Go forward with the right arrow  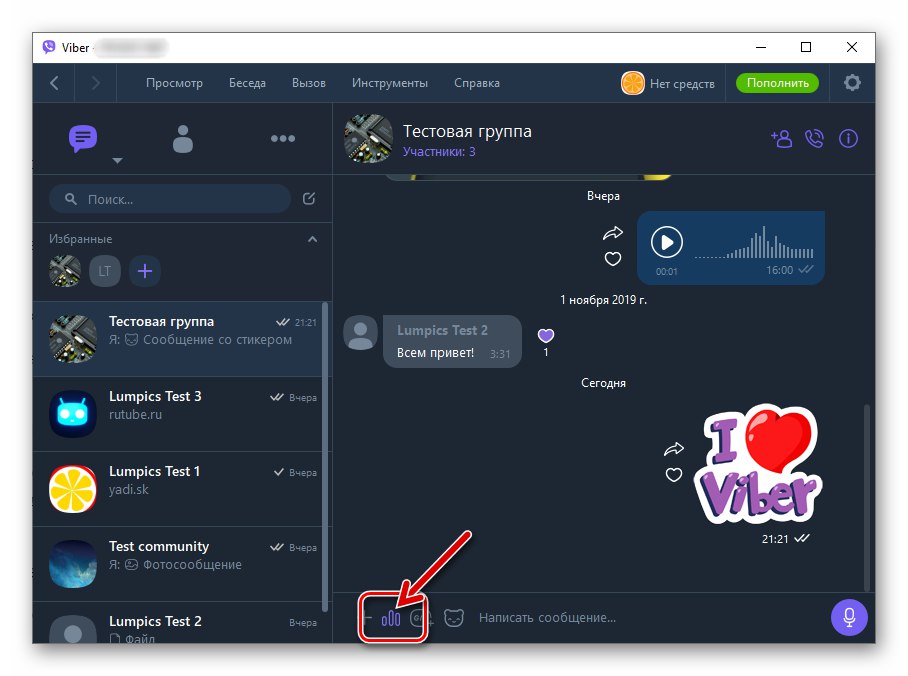tap(96, 83)
